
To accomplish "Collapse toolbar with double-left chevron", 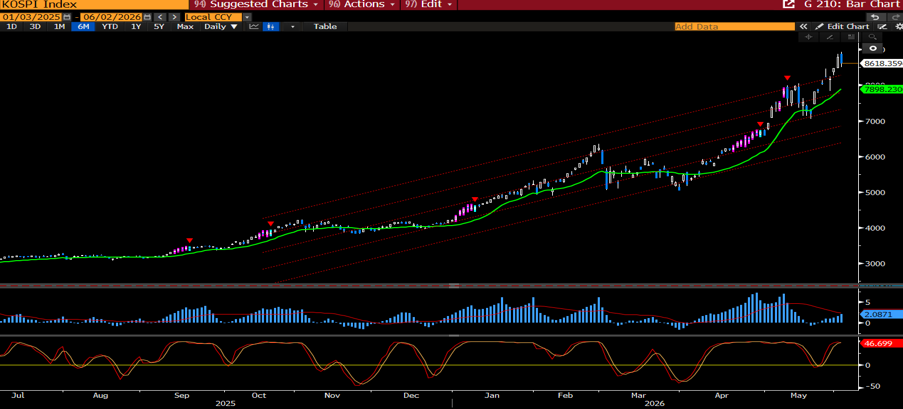I will coord(804,26).
